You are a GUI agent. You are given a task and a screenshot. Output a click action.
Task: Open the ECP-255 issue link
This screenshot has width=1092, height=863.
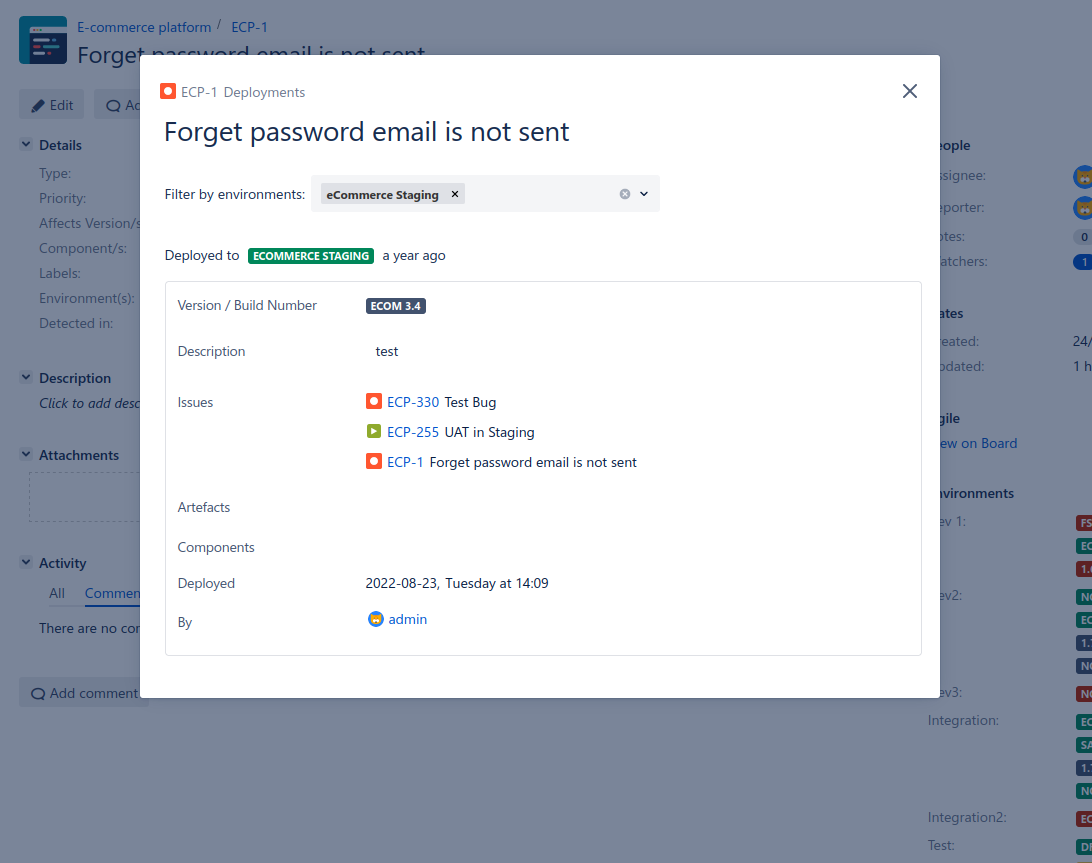412,432
